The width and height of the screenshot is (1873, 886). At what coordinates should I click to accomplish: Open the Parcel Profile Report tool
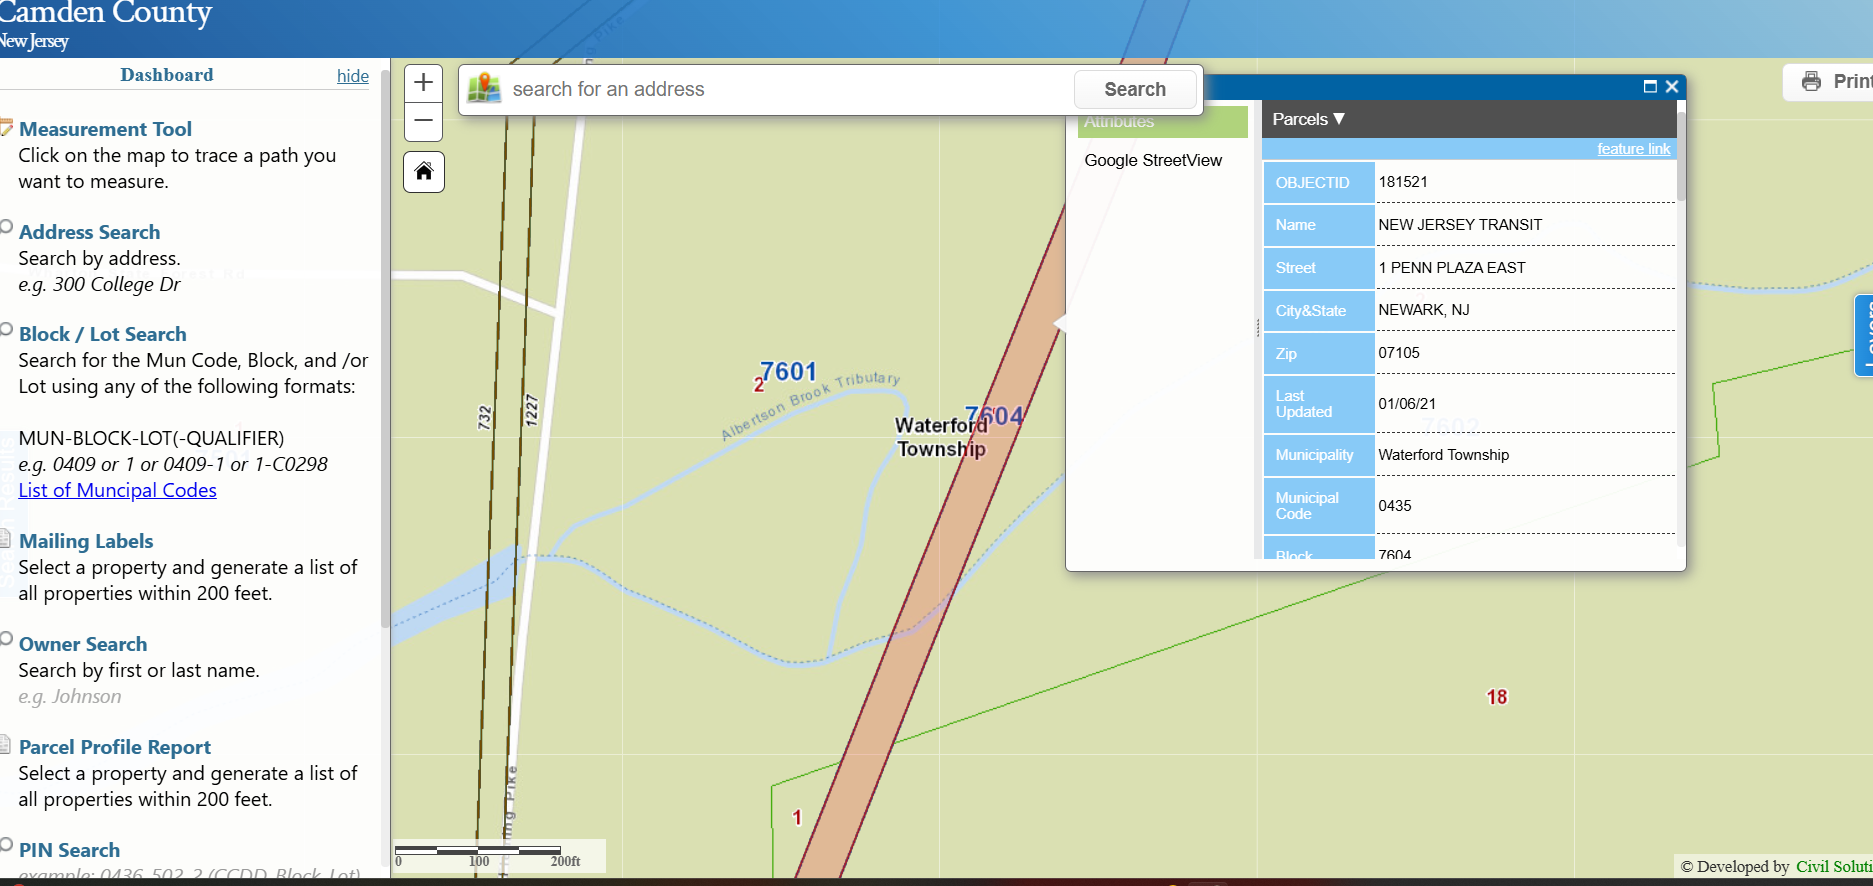pos(115,747)
